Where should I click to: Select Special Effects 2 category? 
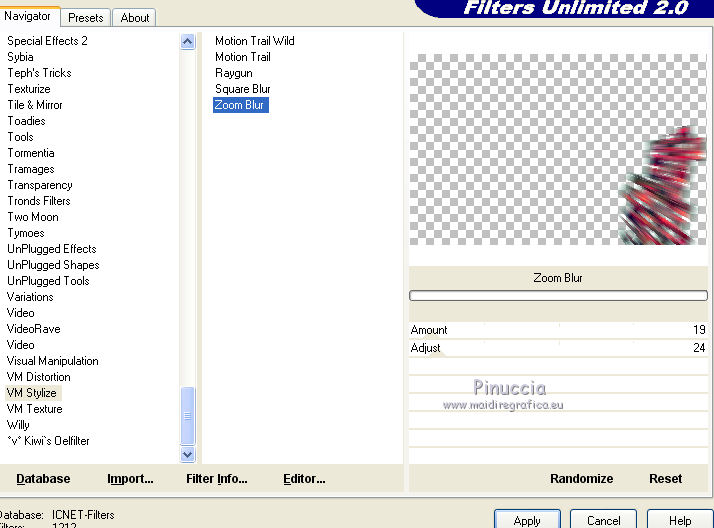(47, 41)
